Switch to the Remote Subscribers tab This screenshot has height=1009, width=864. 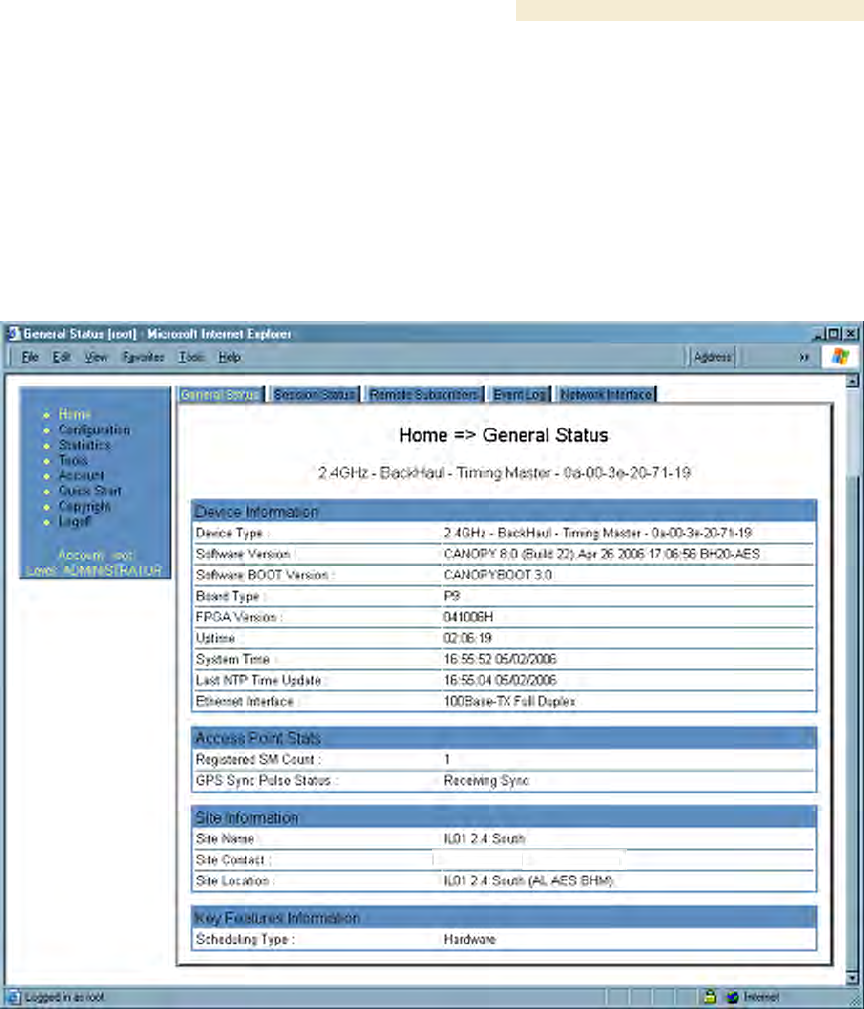tap(424, 394)
